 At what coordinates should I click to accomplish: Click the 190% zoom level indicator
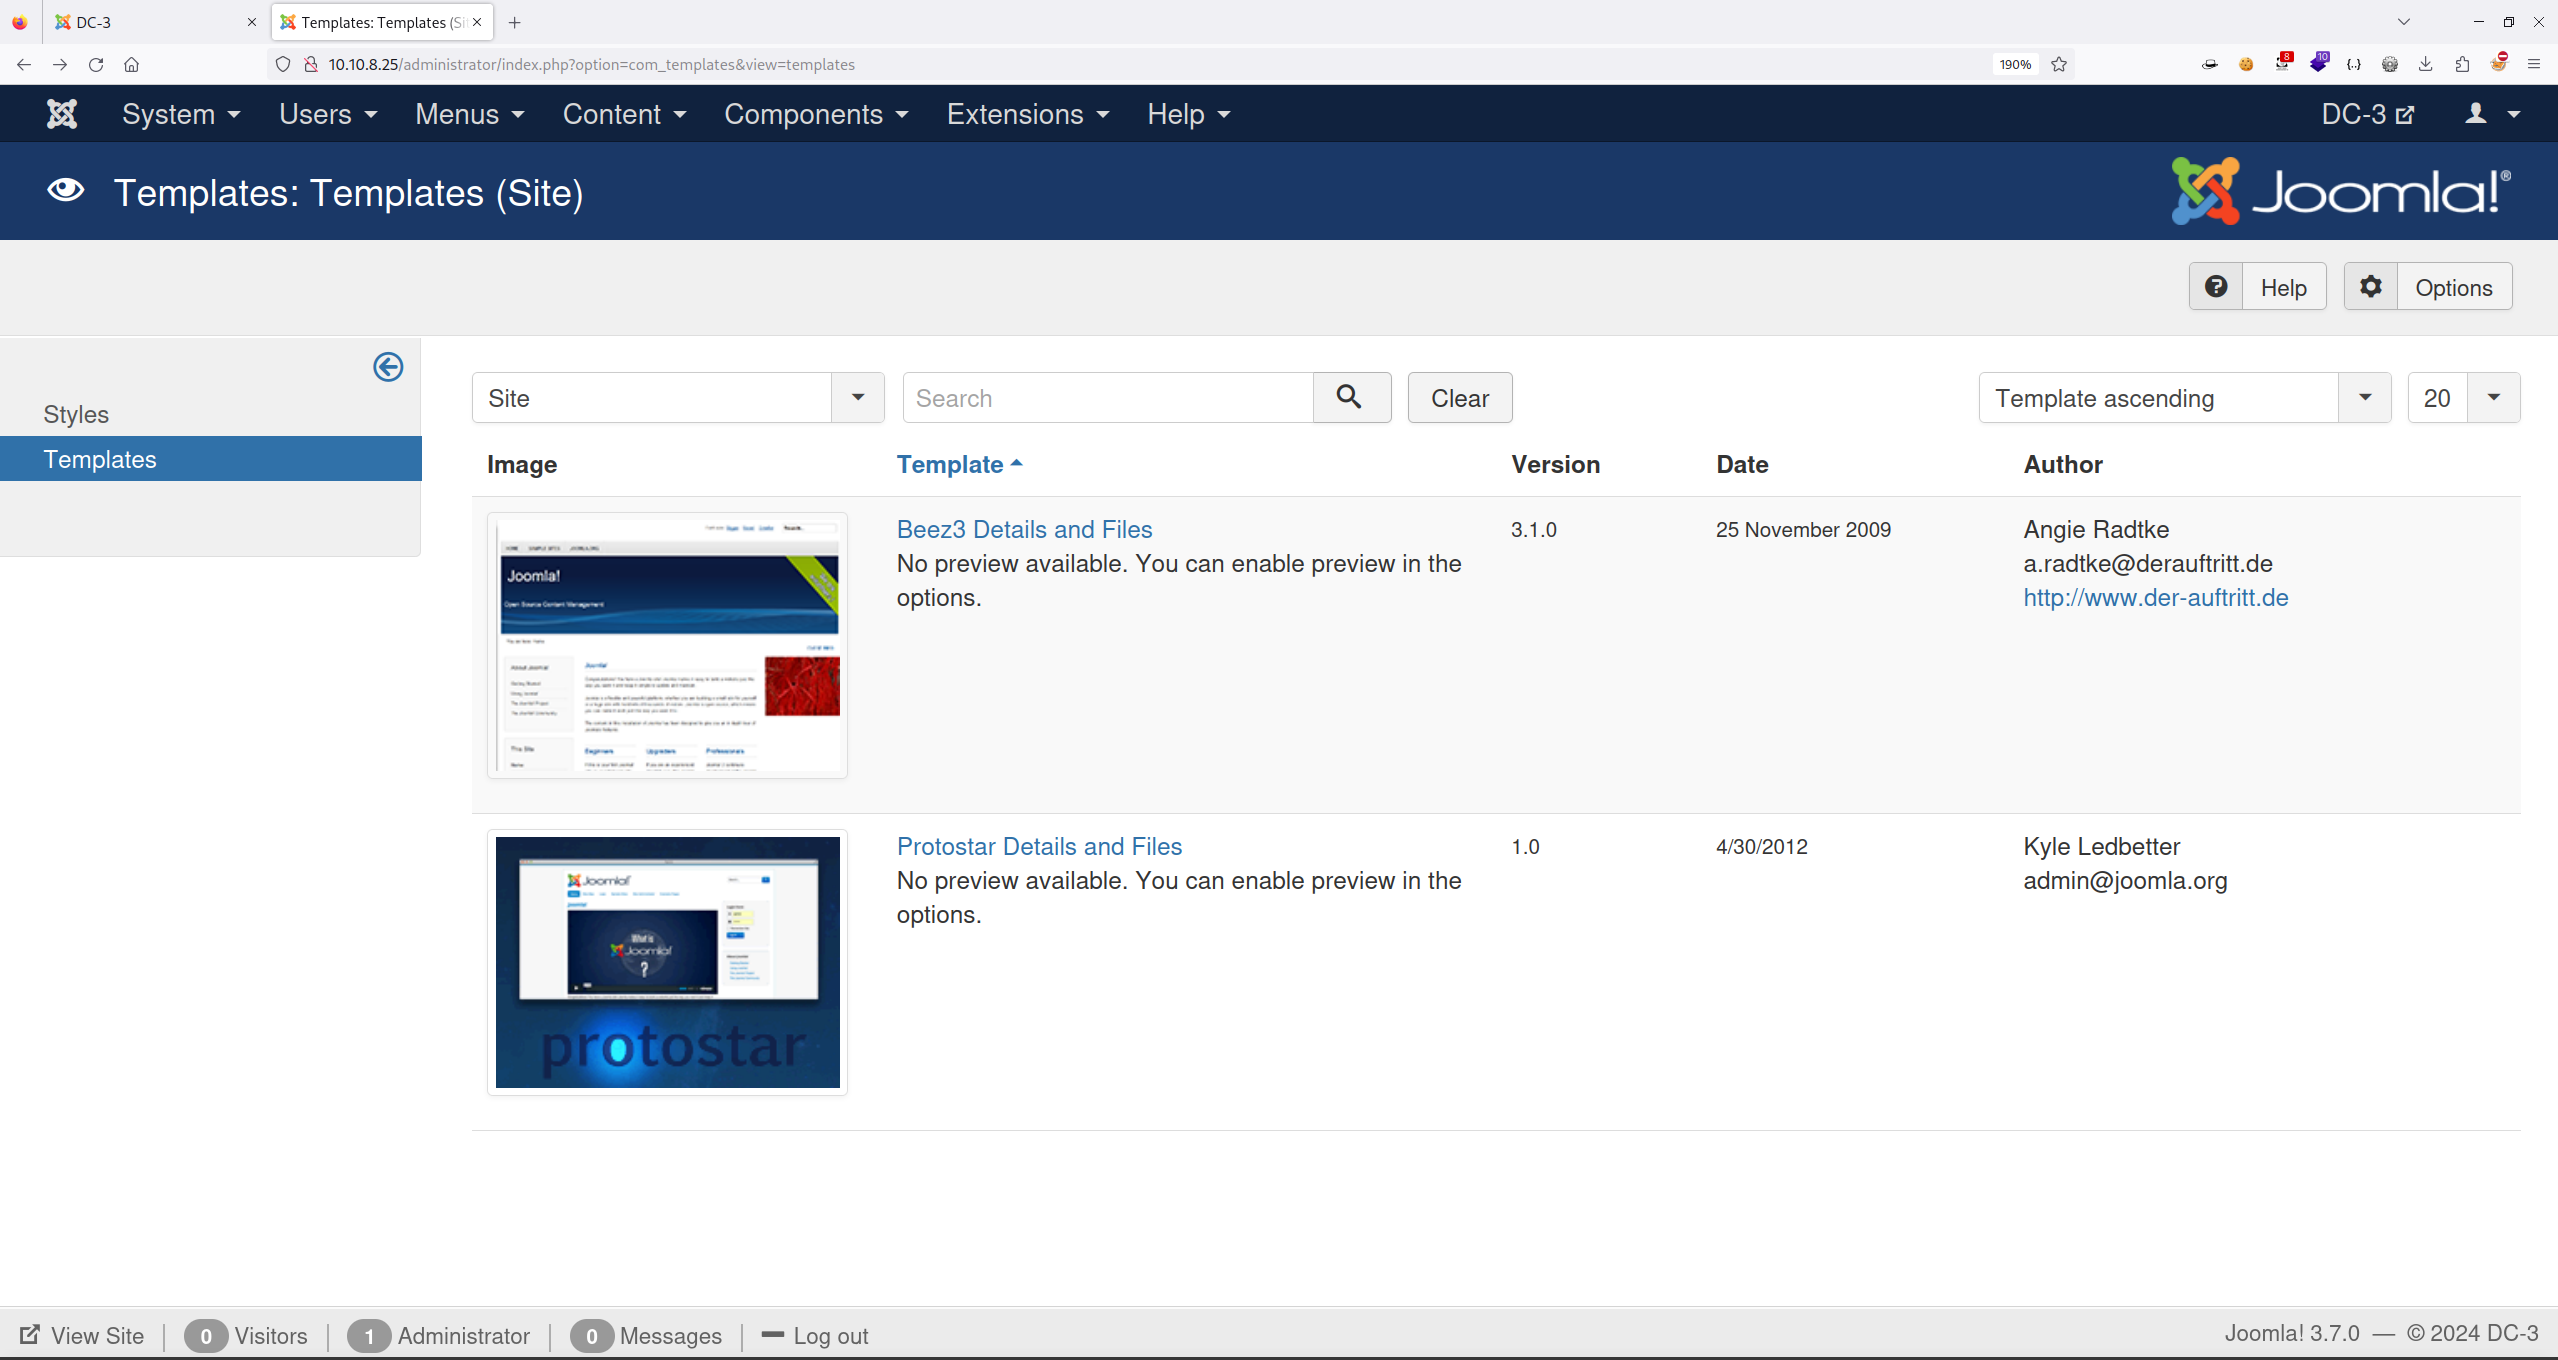[2015, 64]
